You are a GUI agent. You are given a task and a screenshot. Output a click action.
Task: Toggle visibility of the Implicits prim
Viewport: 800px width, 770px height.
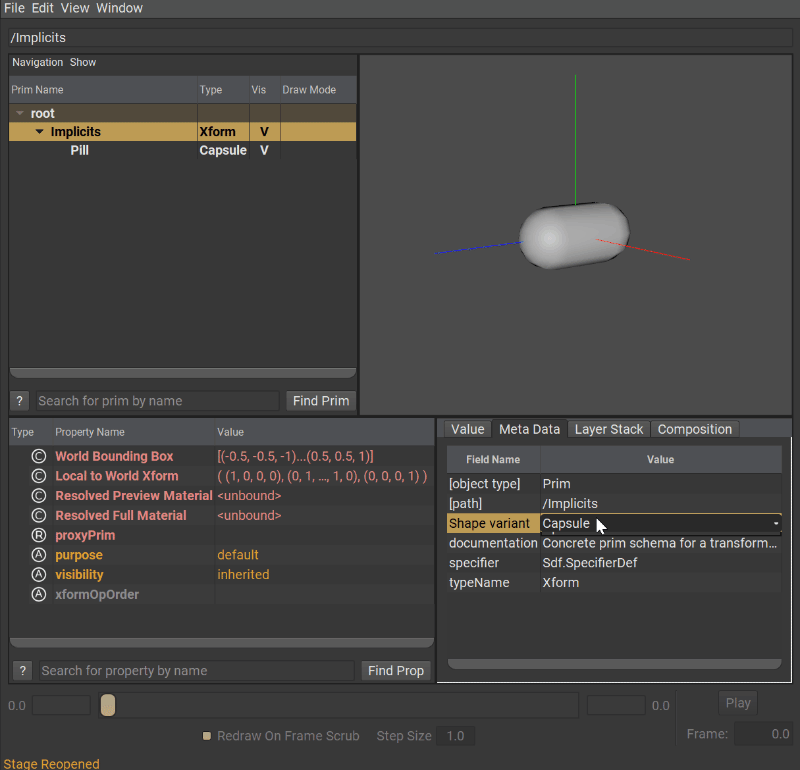pyautogui.click(x=264, y=132)
